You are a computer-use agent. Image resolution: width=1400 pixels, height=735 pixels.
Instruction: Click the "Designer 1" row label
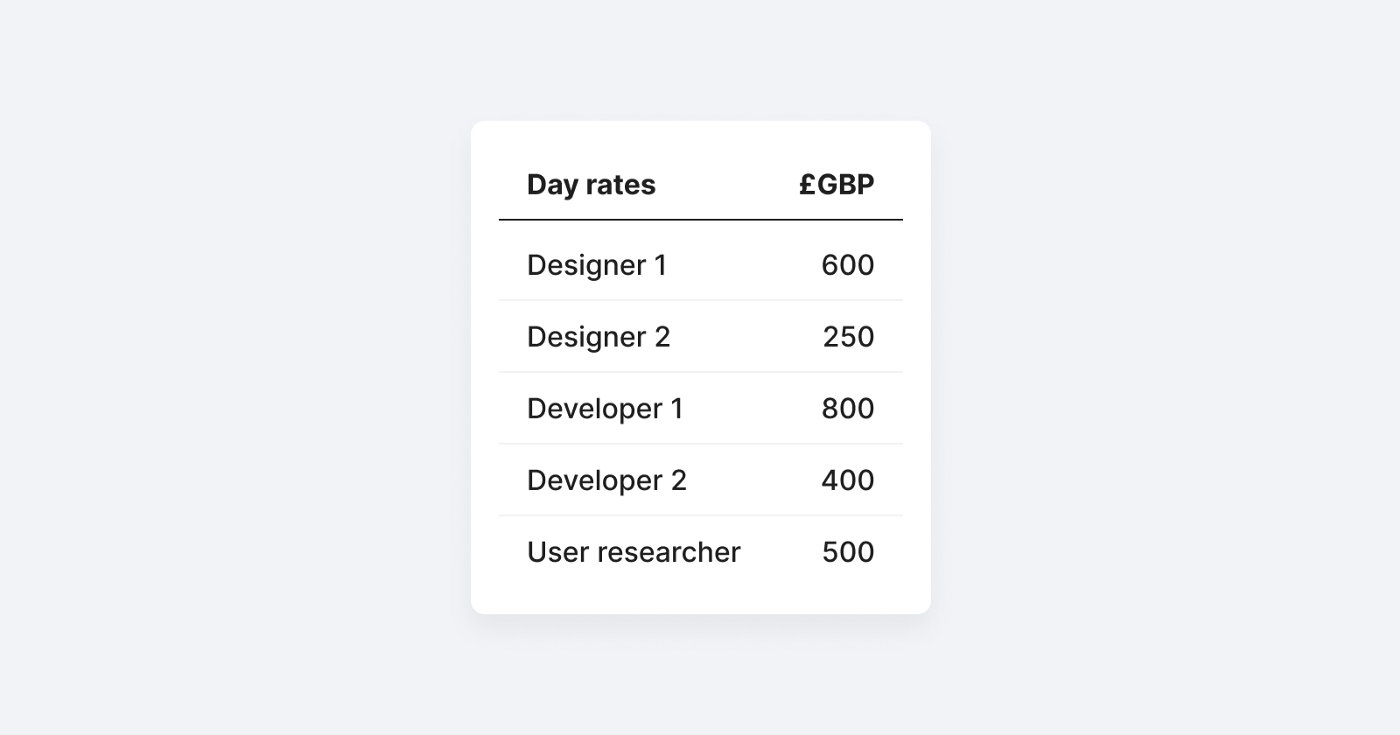pyautogui.click(x=596, y=265)
